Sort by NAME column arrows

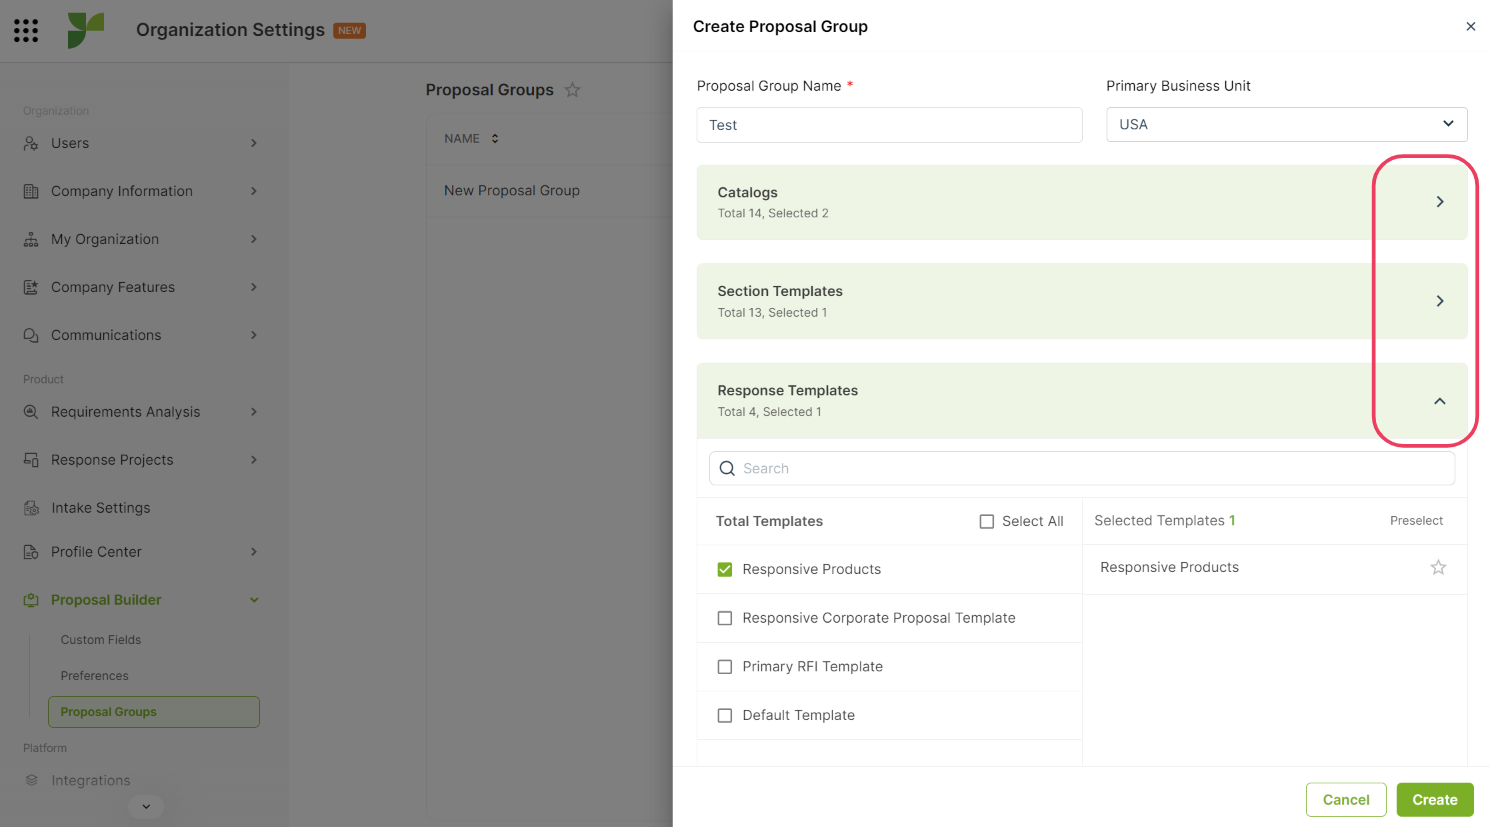pos(495,139)
